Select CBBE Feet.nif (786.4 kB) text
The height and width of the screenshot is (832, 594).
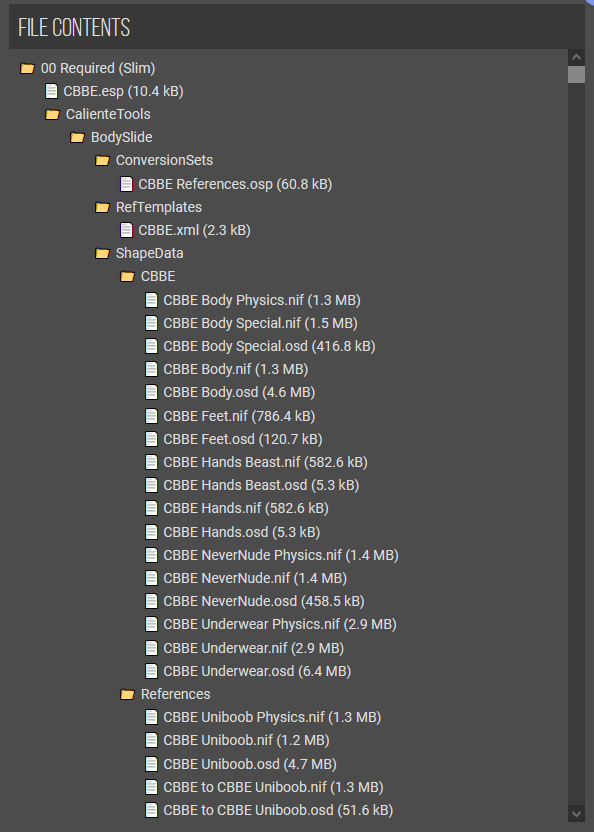coord(239,416)
